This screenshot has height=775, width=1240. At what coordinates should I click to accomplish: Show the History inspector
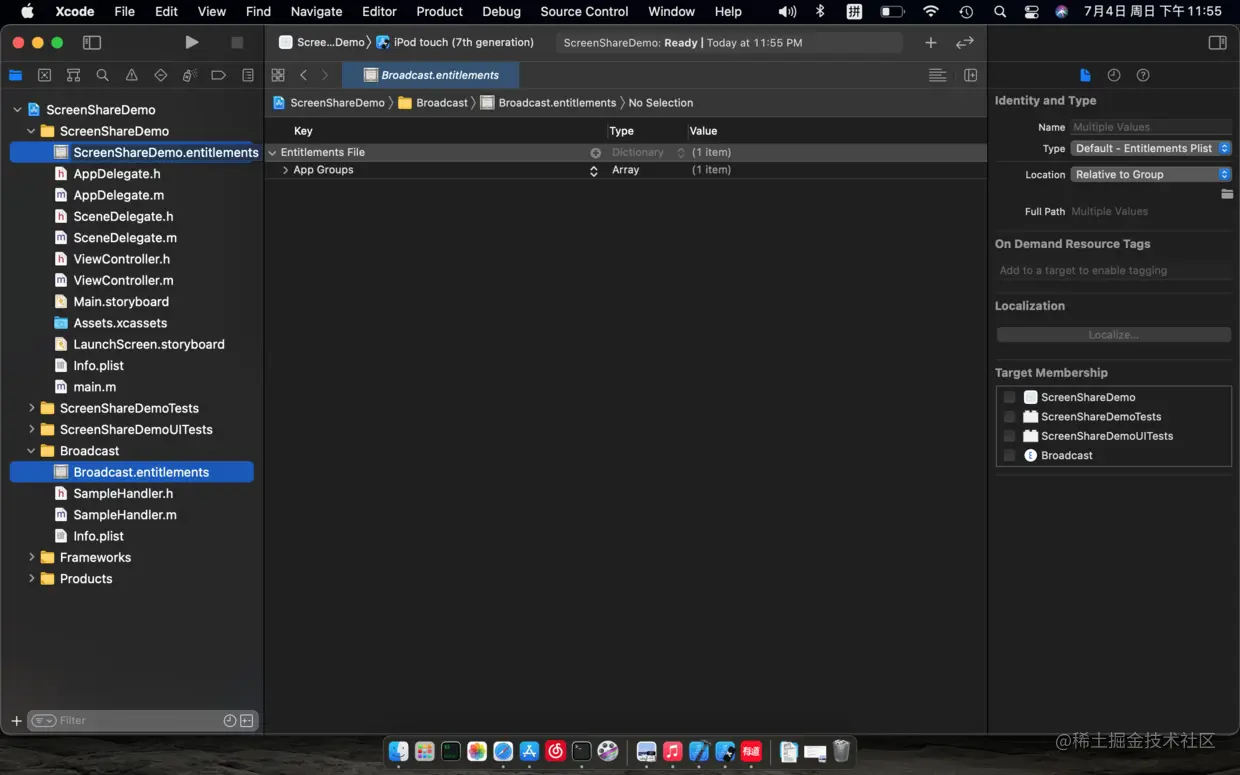coord(1114,75)
